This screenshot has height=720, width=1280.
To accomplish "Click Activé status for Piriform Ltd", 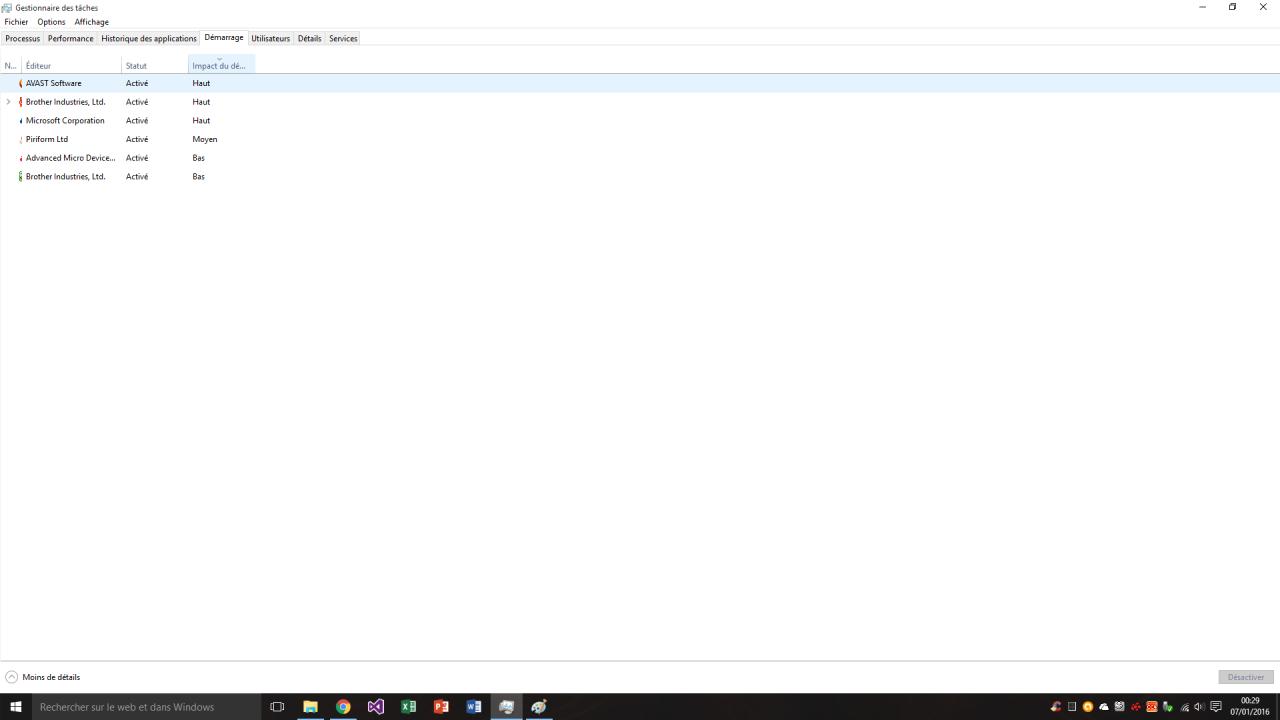I will point(137,139).
